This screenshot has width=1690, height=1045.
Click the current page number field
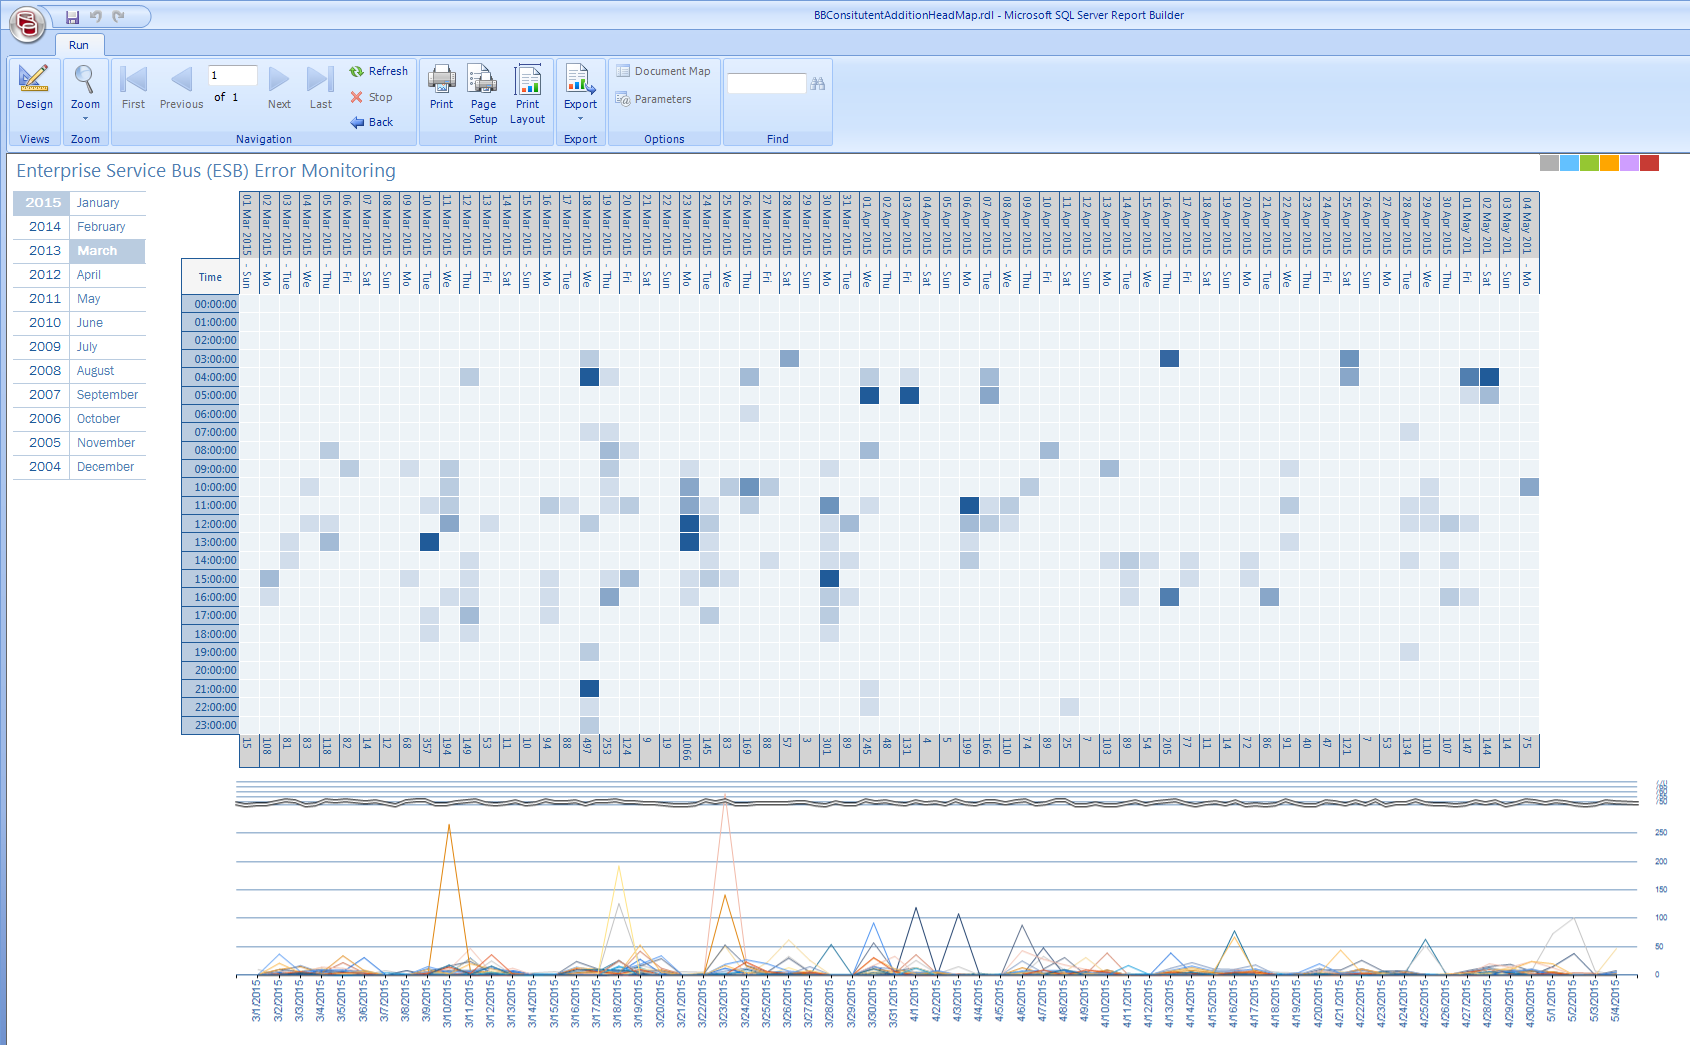233,75
